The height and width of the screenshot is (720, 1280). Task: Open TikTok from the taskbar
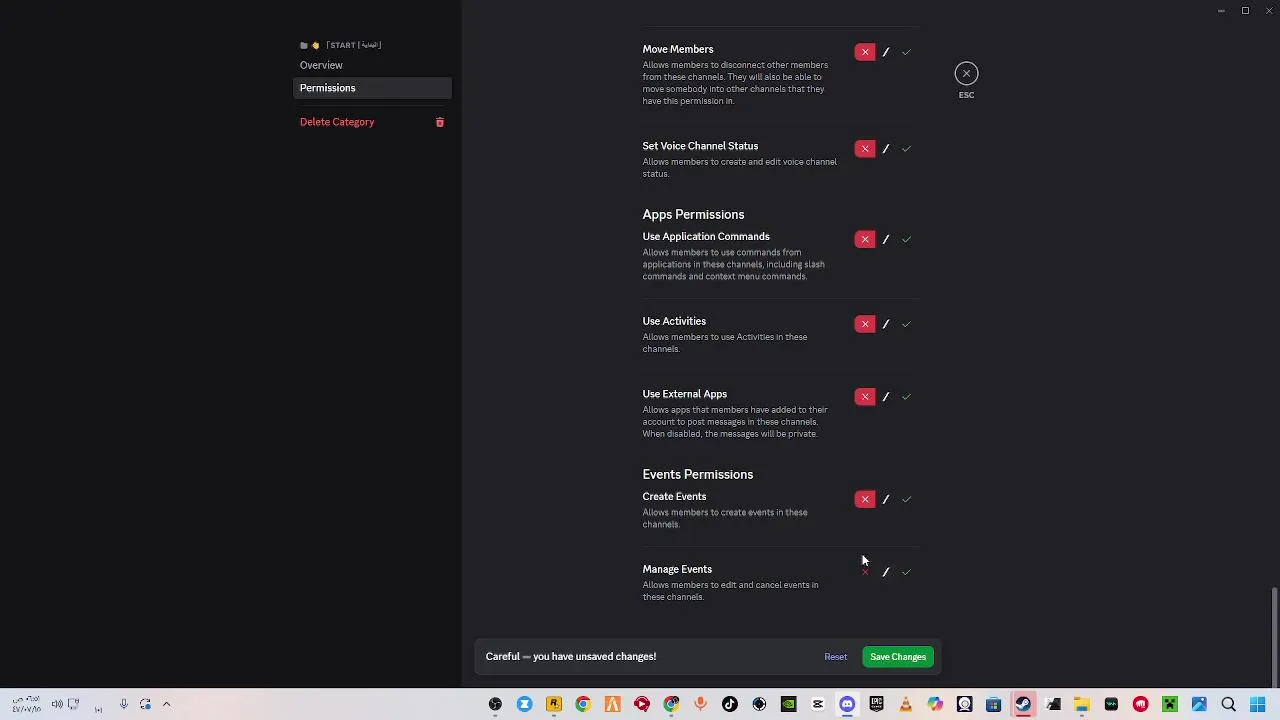[x=730, y=705]
